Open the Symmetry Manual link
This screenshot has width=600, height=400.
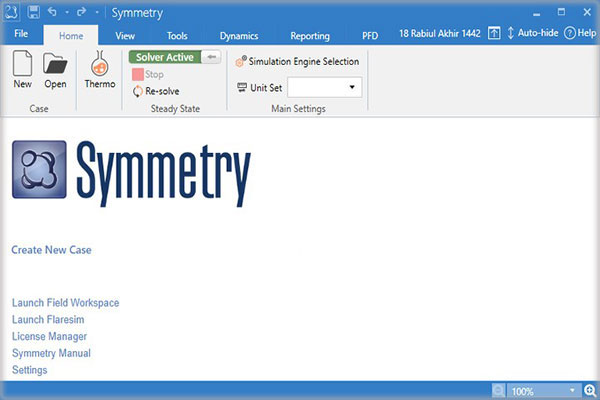[51, 353]
